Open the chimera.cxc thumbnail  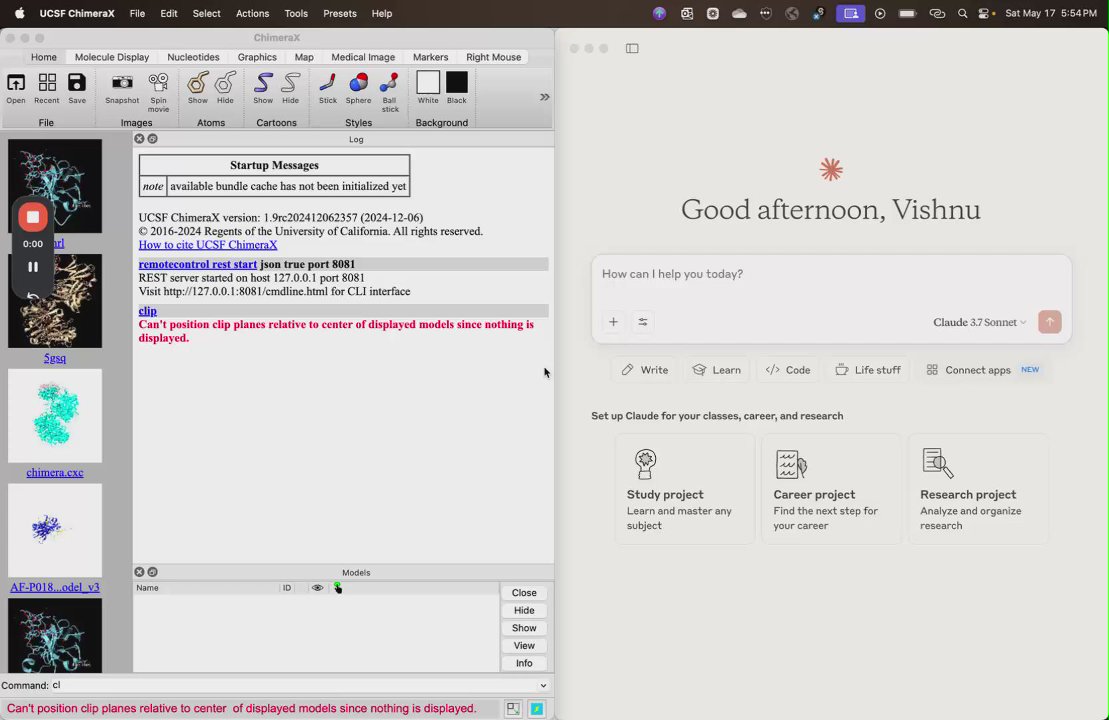click(55, 416)
